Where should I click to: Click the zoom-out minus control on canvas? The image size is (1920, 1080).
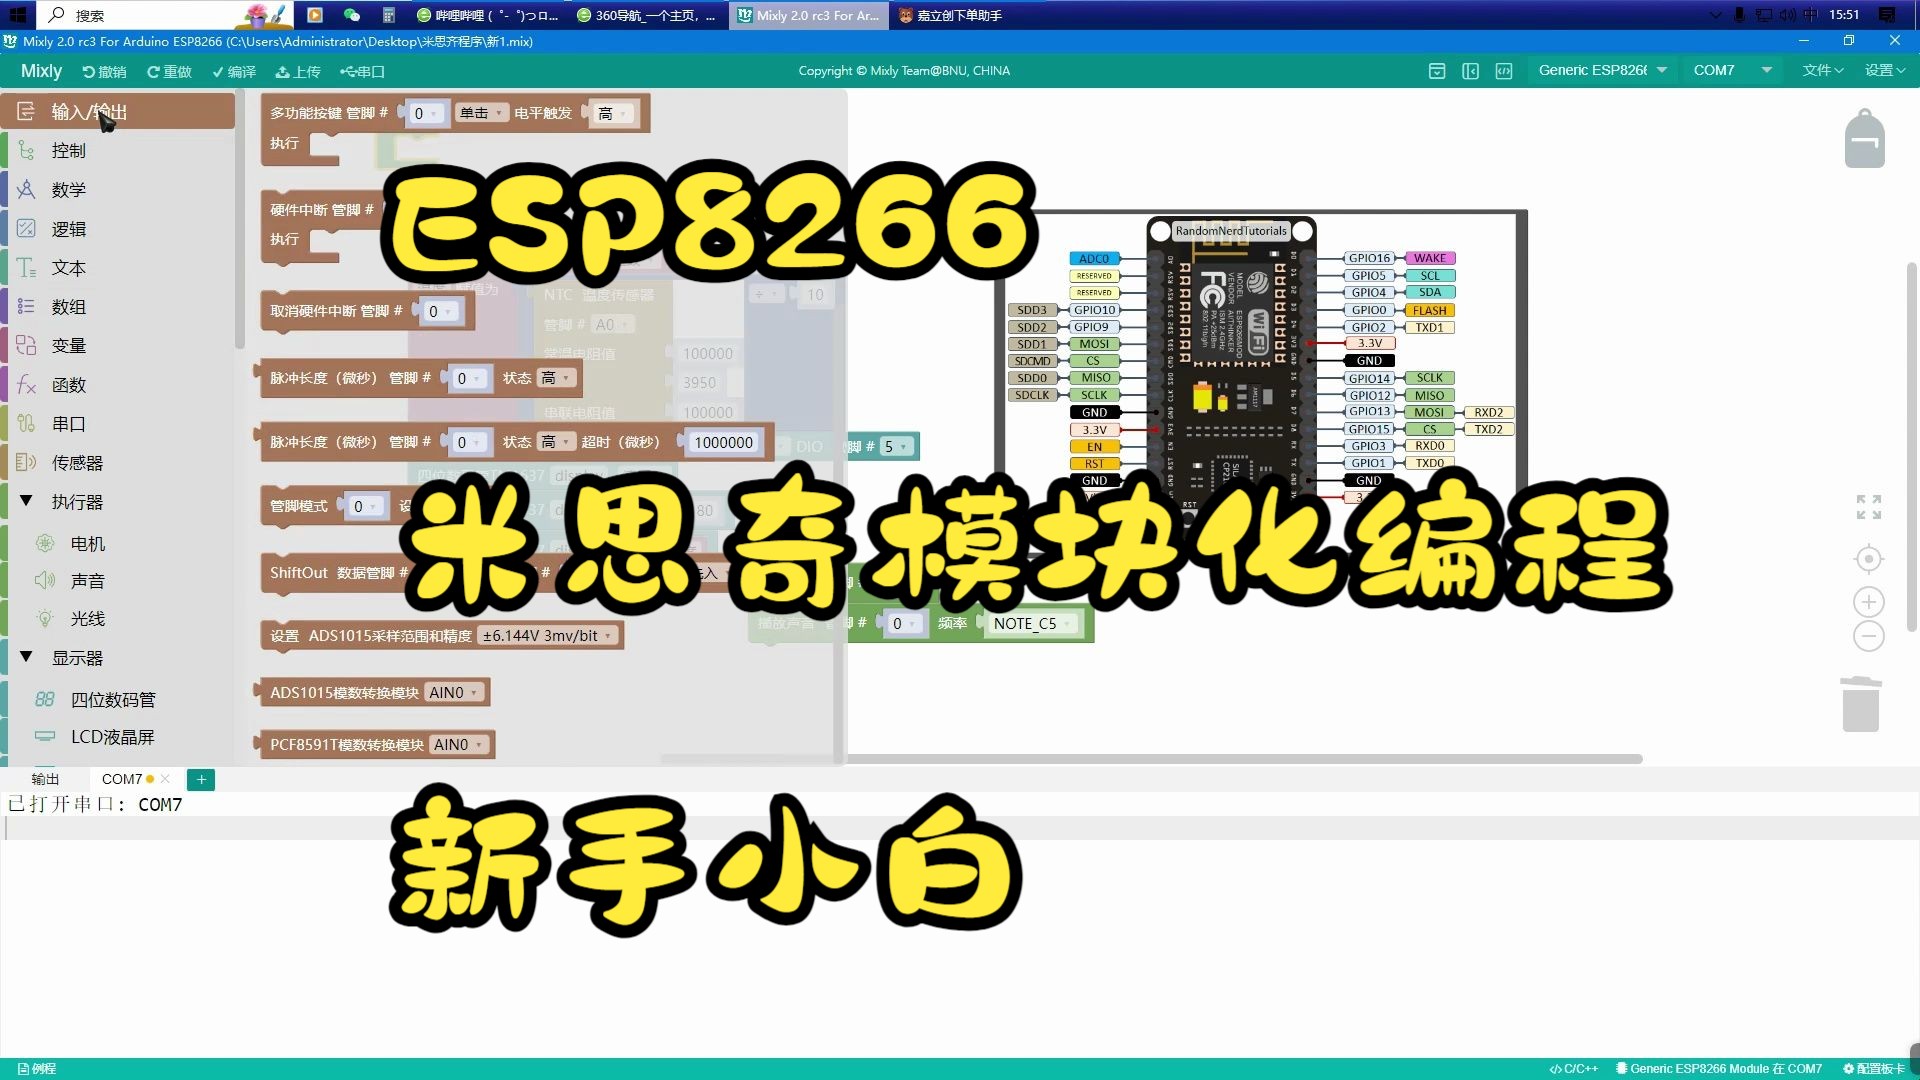point(1867,636)
